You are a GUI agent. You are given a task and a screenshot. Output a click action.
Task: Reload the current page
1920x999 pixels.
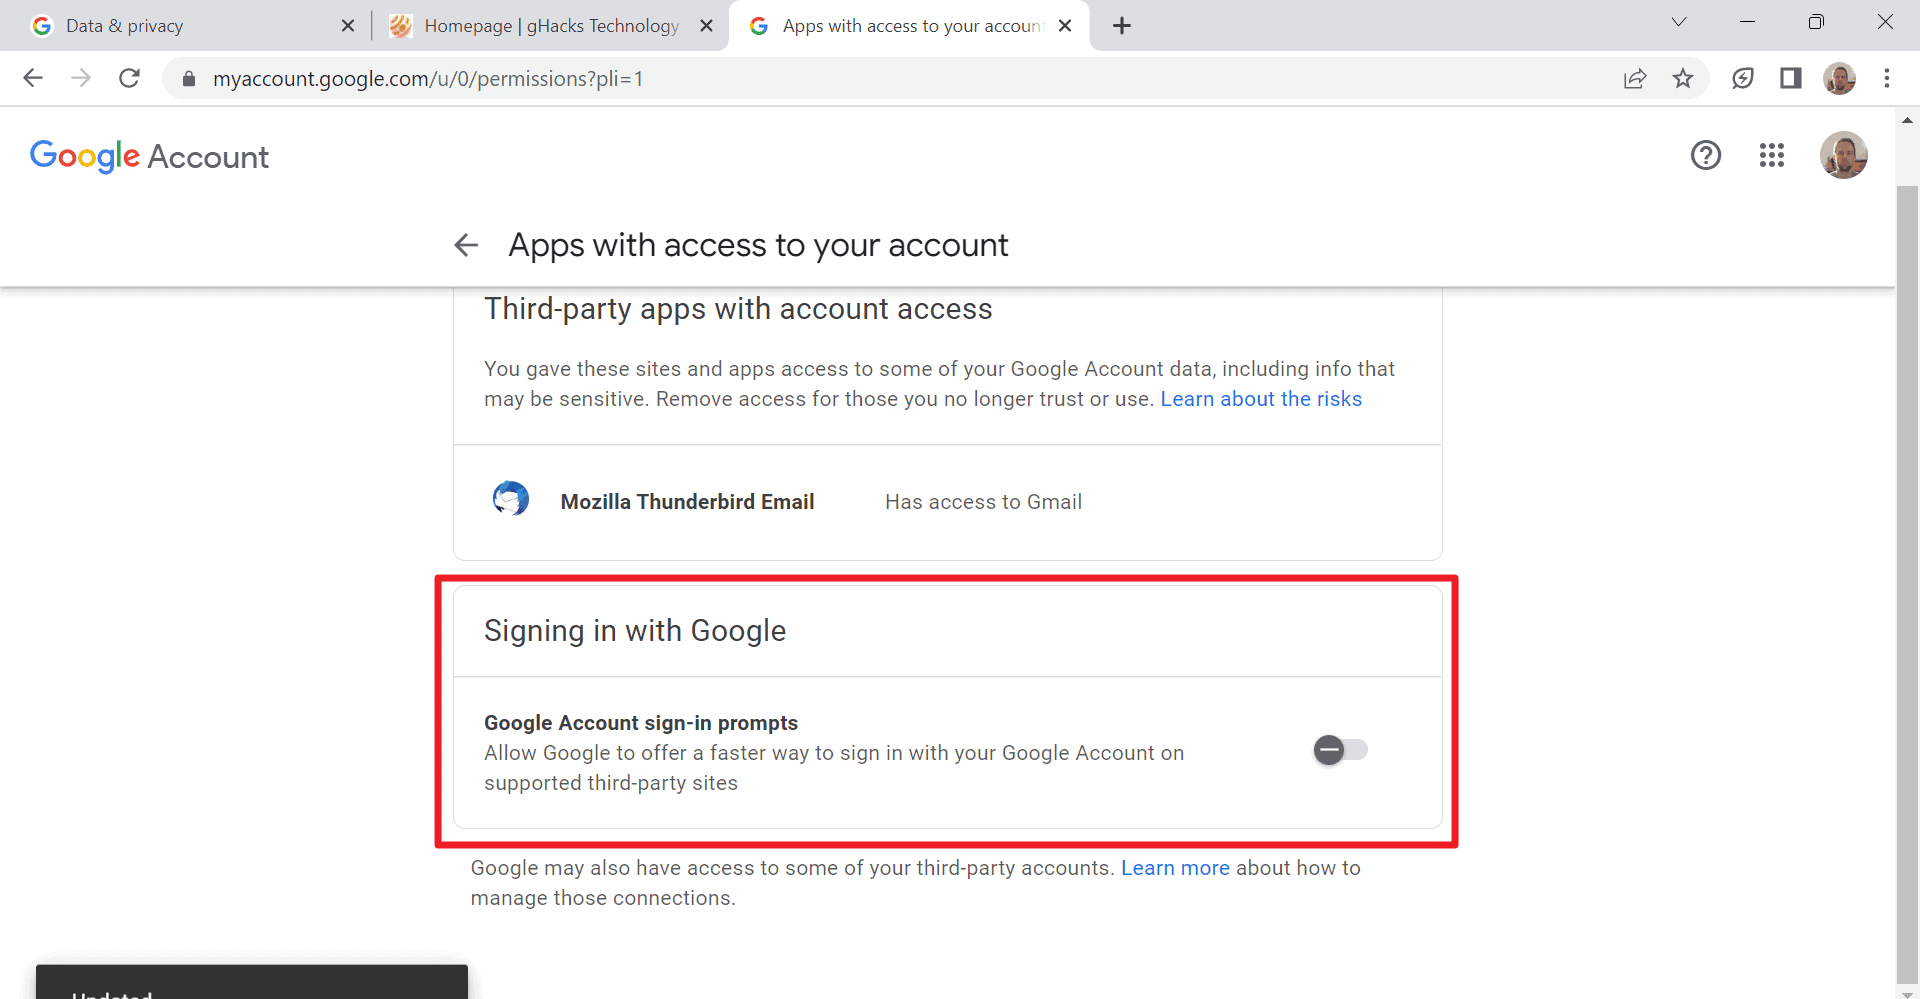point(129,78)
